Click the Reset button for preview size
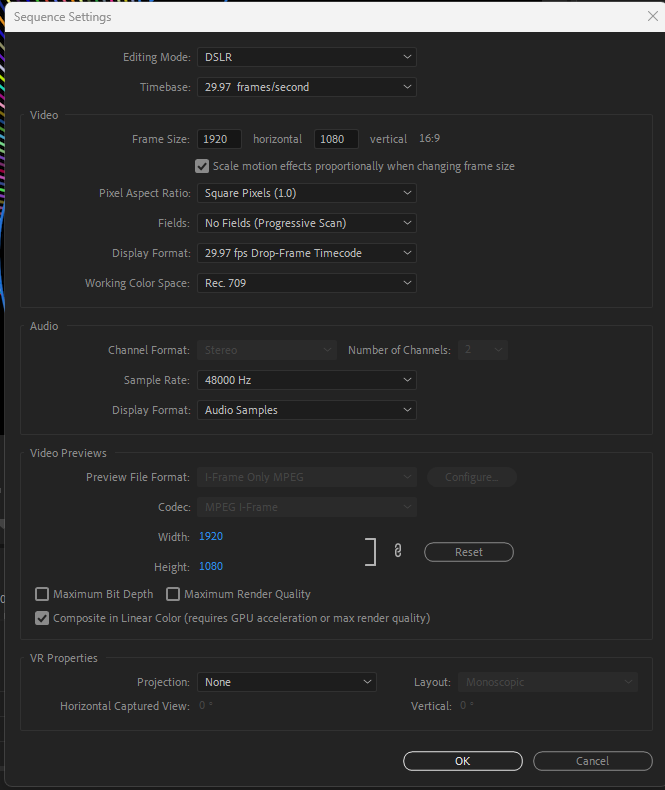The height and width of the screenshot is (790, 665). pos(468,552)
